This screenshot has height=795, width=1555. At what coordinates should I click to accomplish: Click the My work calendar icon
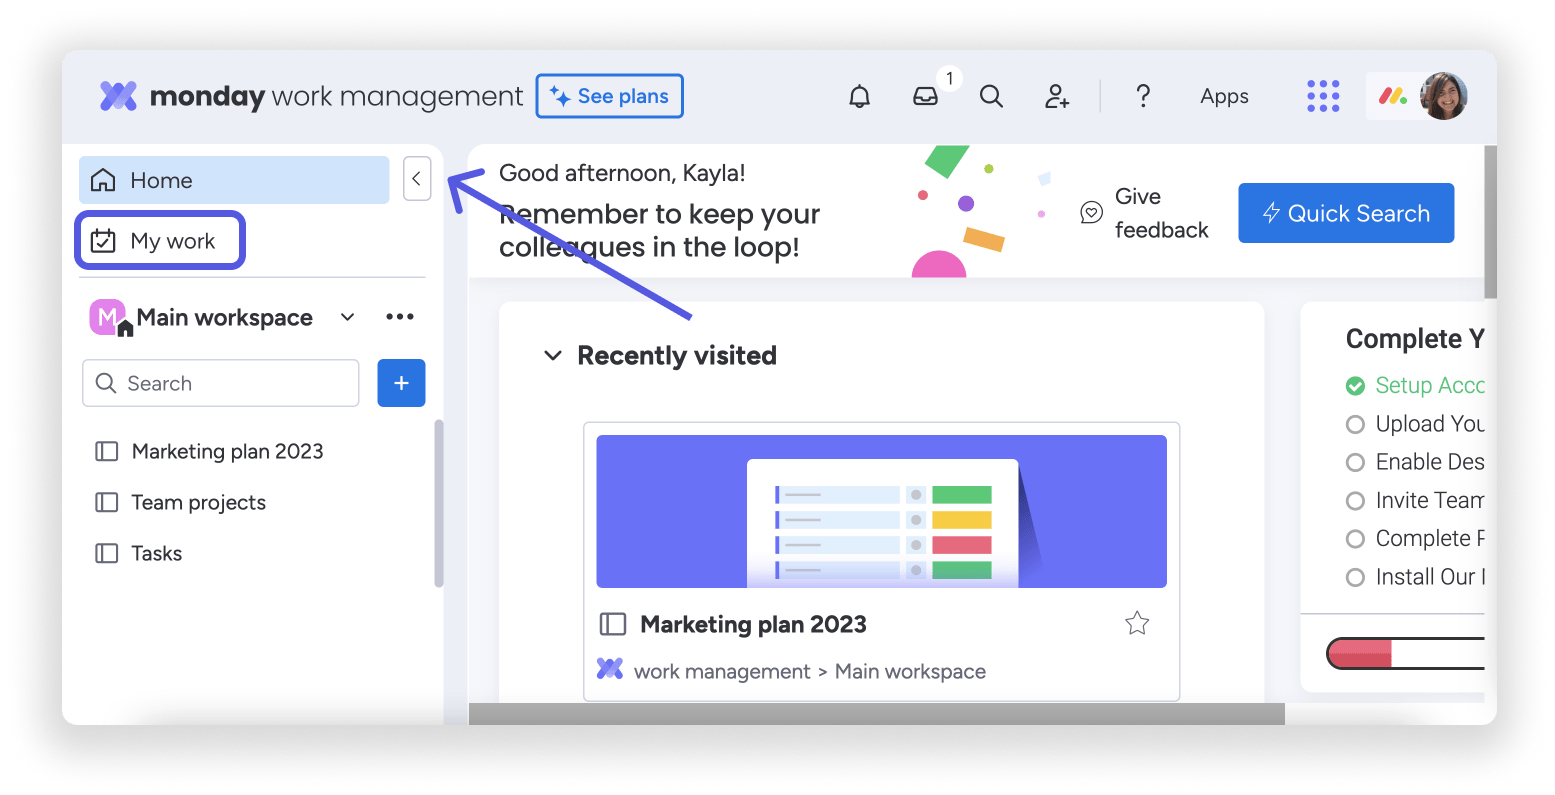103,241
